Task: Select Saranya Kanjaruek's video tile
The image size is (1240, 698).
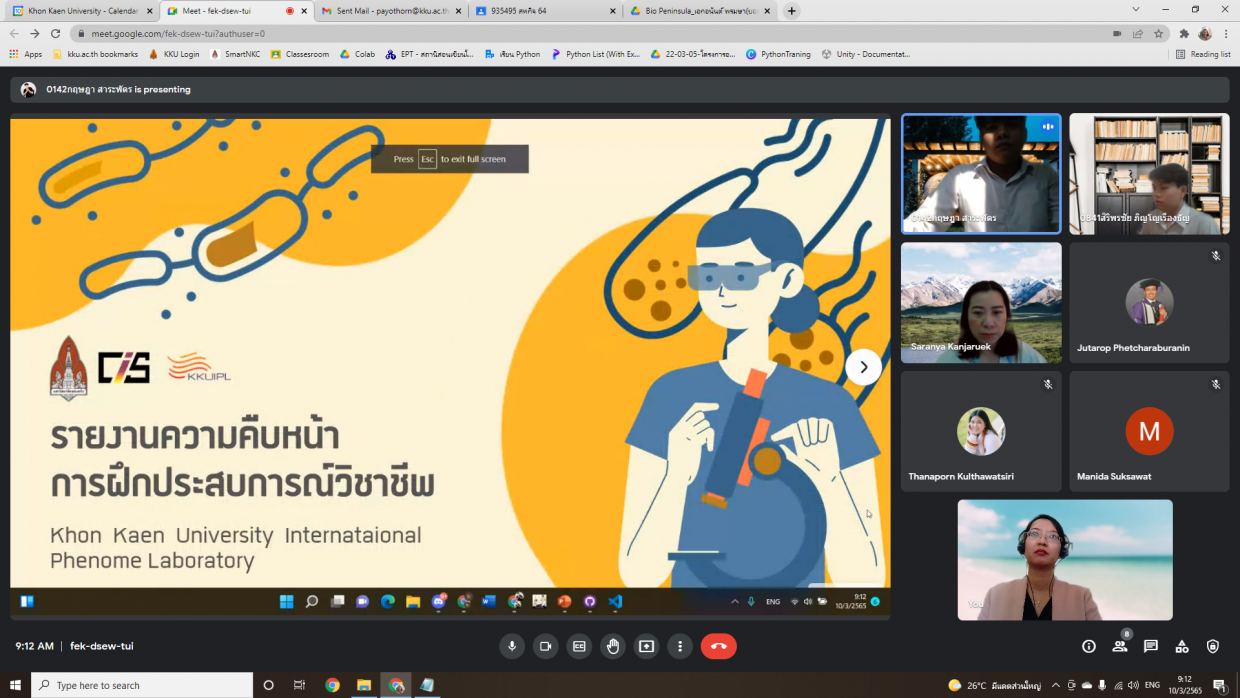Action: pos(981,302)
